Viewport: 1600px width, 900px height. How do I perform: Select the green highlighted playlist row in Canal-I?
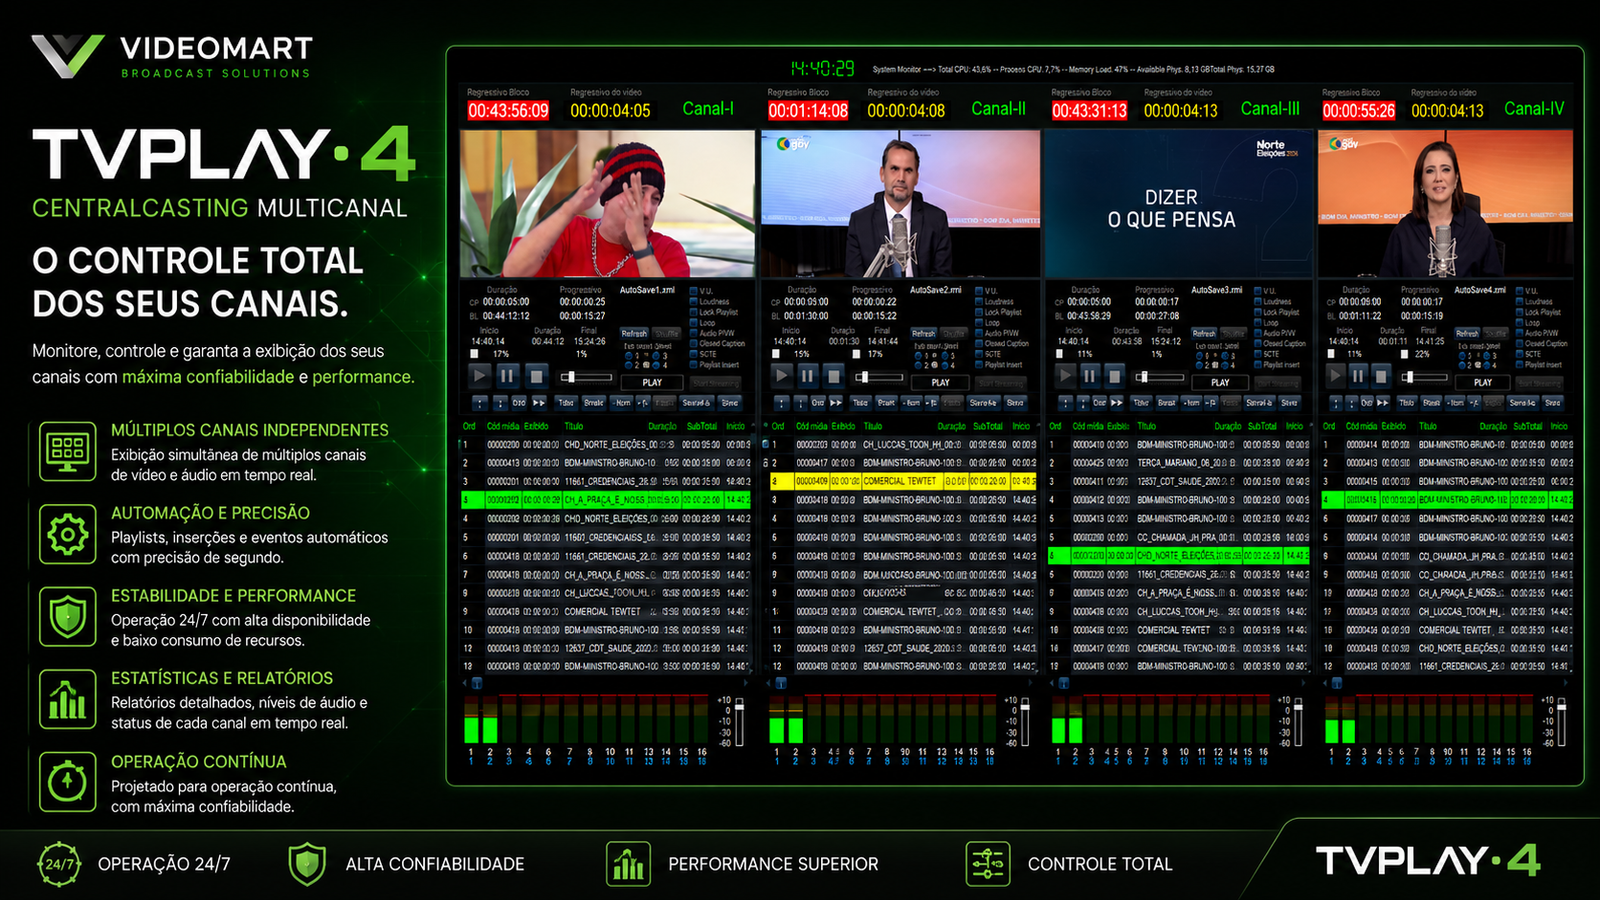(606, 500)
